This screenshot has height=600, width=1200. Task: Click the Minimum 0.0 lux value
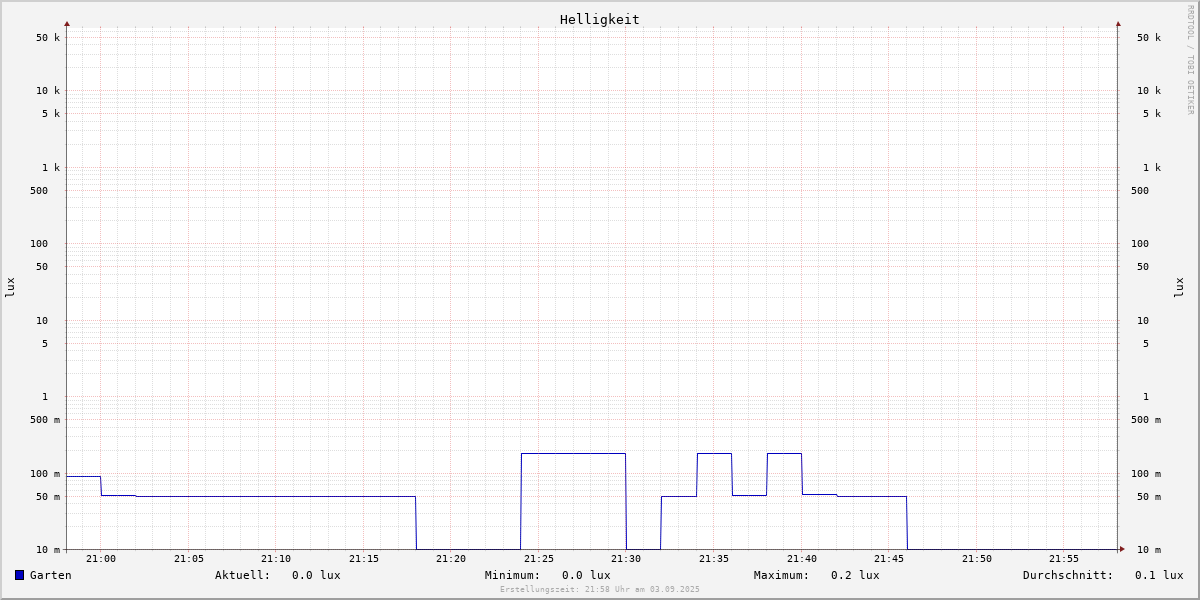click(586, 575)
